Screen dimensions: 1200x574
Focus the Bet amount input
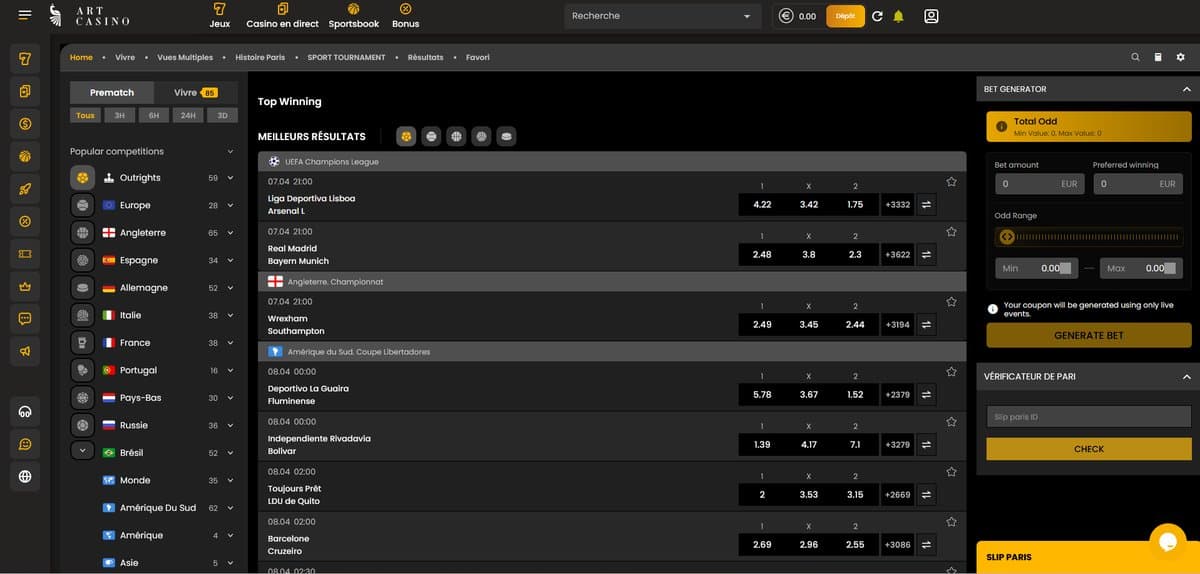pyautogui.click(x=1038, y=184)
